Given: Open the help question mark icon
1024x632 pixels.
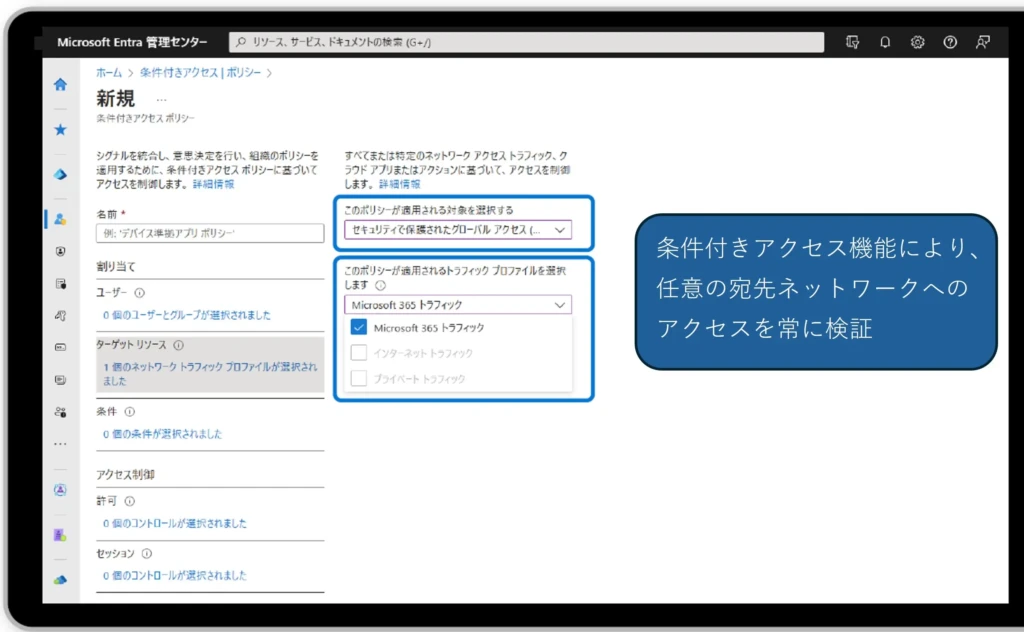Looking at the screenshot, I should pyautogui.click(x=950, y=42).
